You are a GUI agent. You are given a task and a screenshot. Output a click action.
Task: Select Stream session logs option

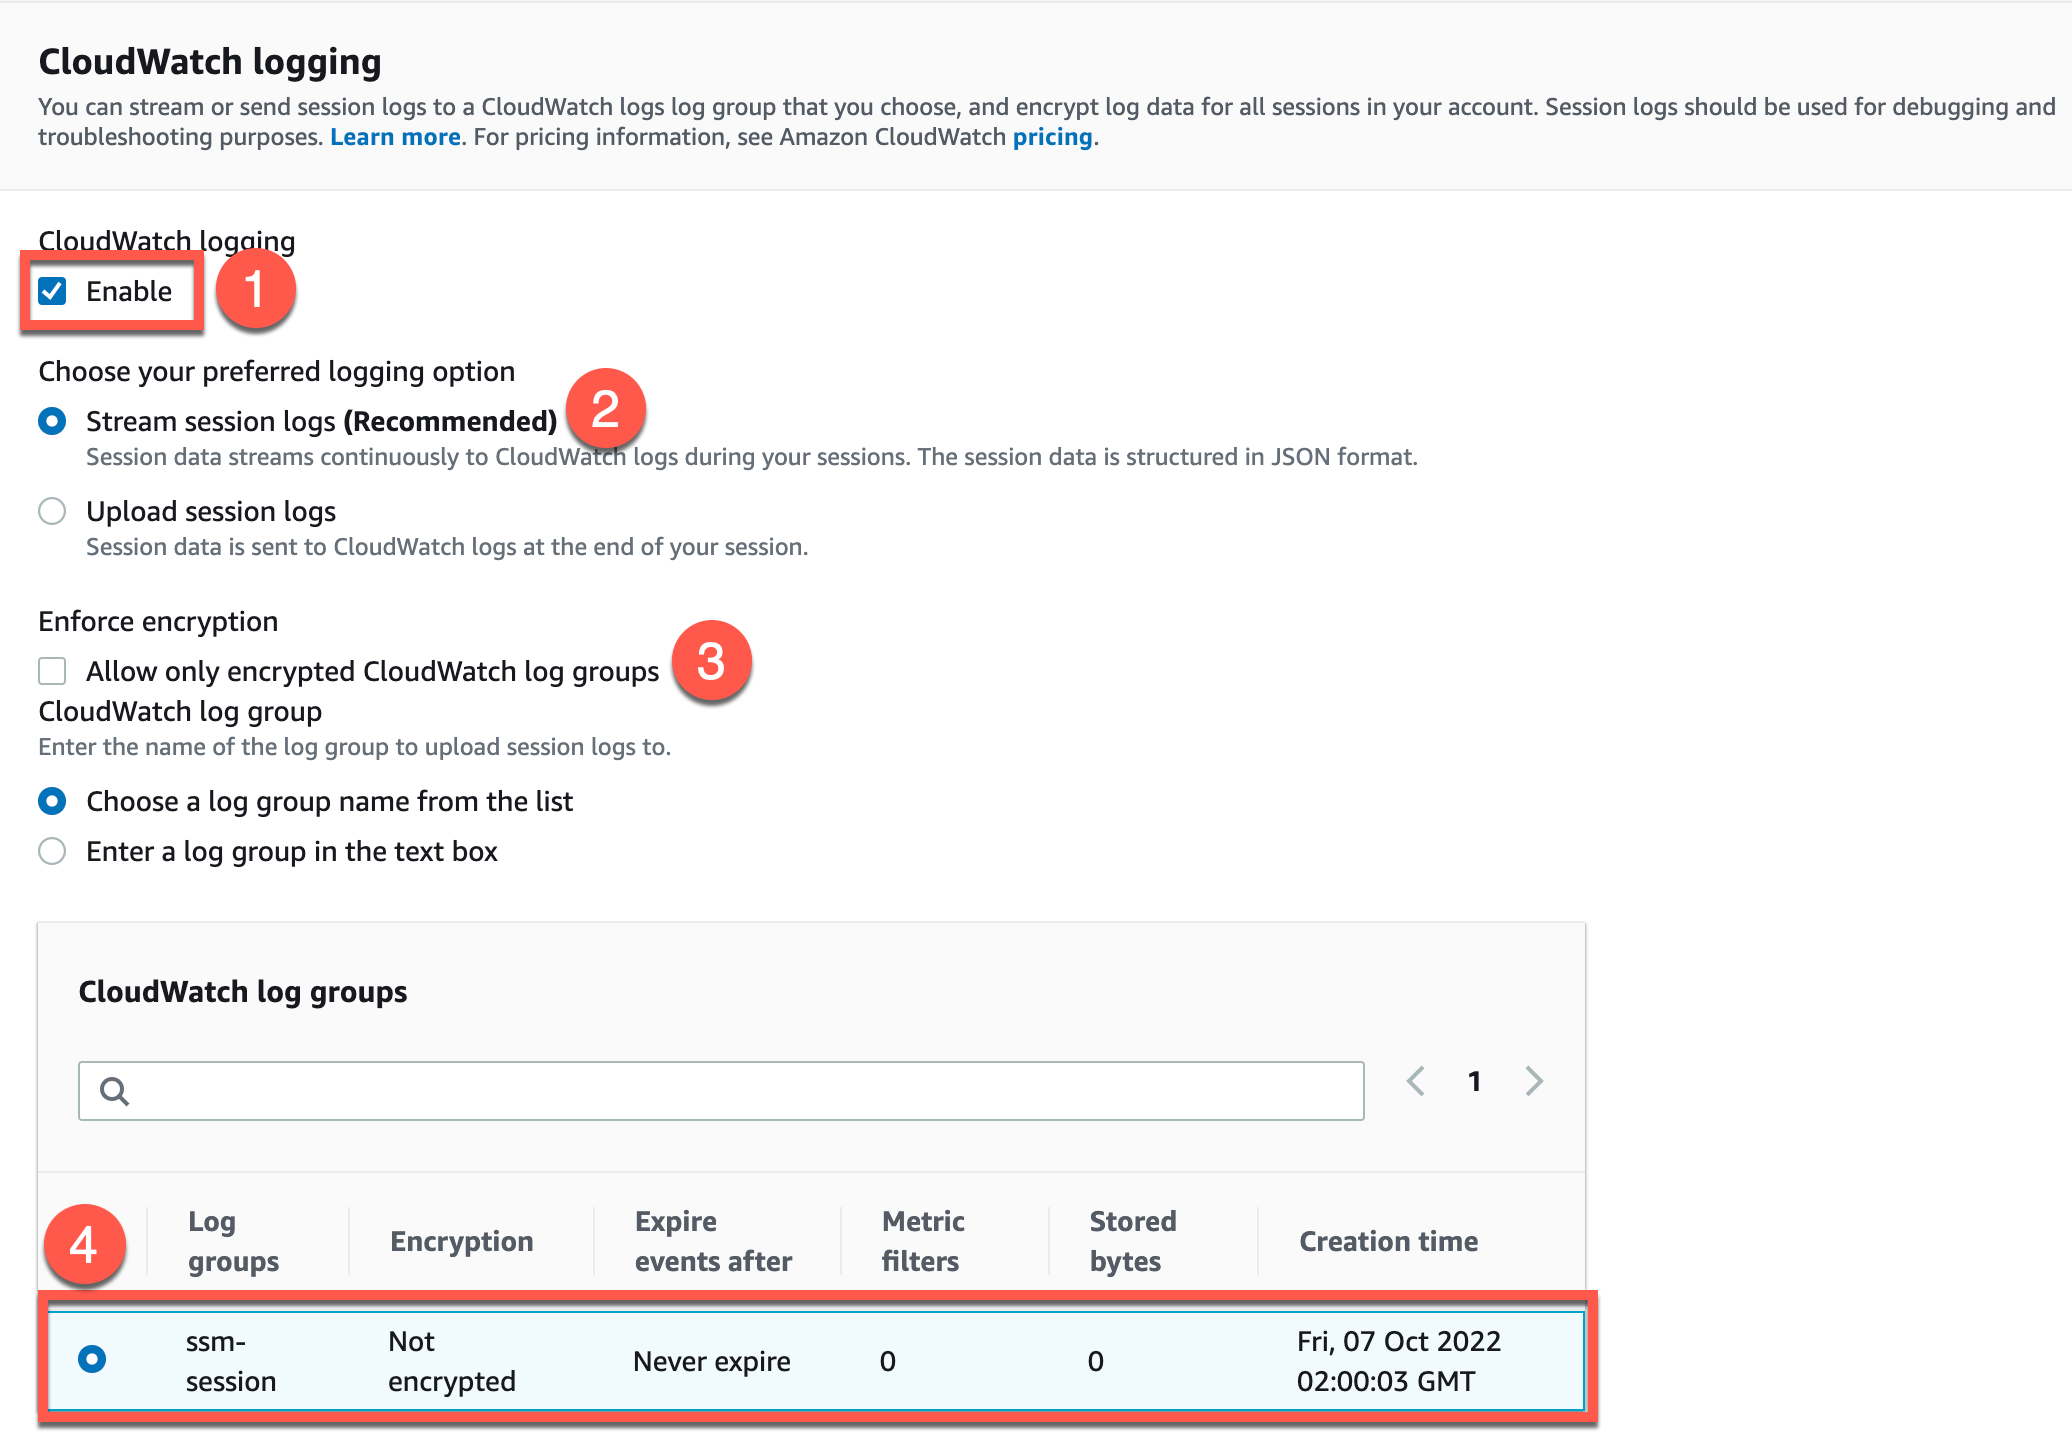tap(51, 421)
